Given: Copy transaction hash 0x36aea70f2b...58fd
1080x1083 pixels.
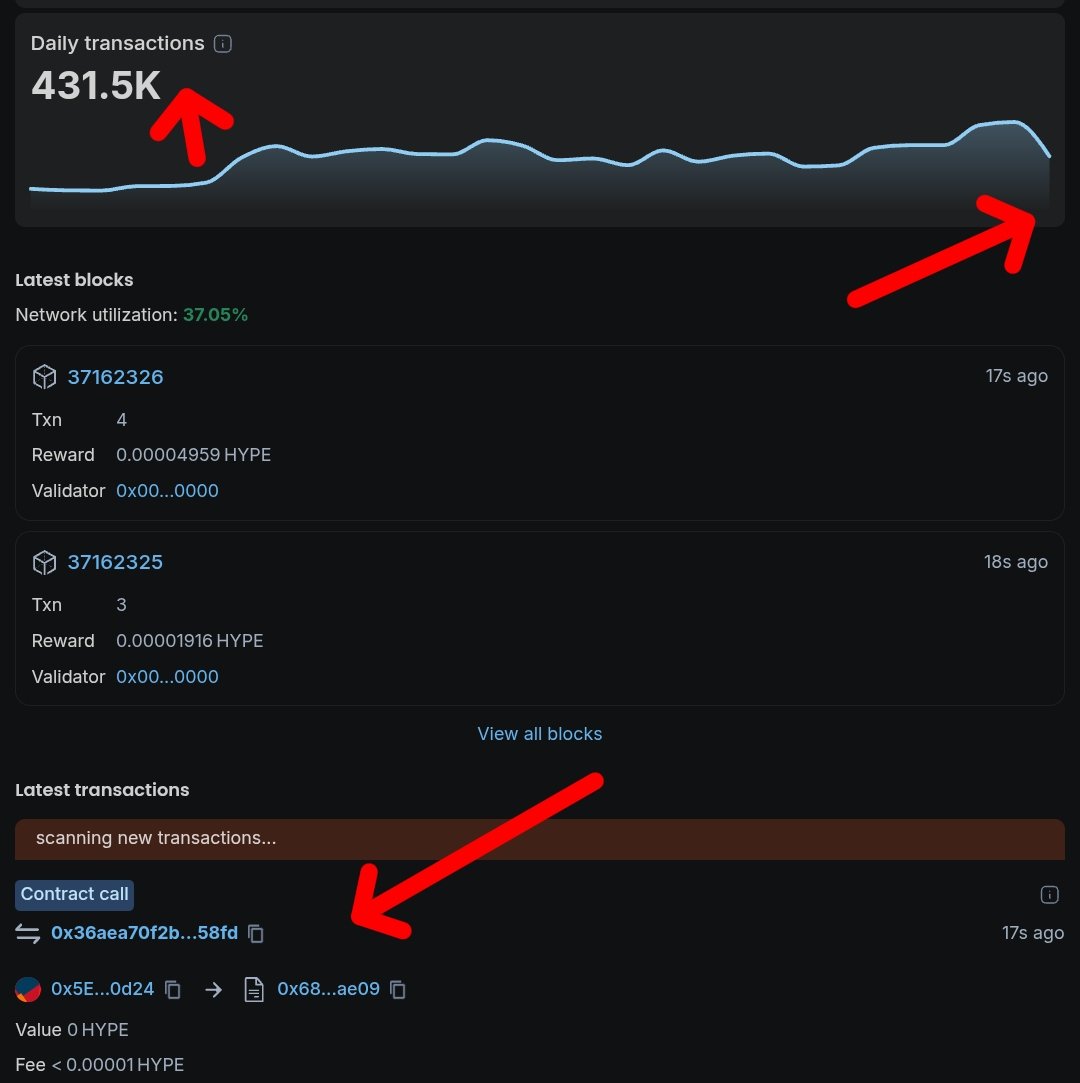Looking at the screenshot, I should point(256,934).
